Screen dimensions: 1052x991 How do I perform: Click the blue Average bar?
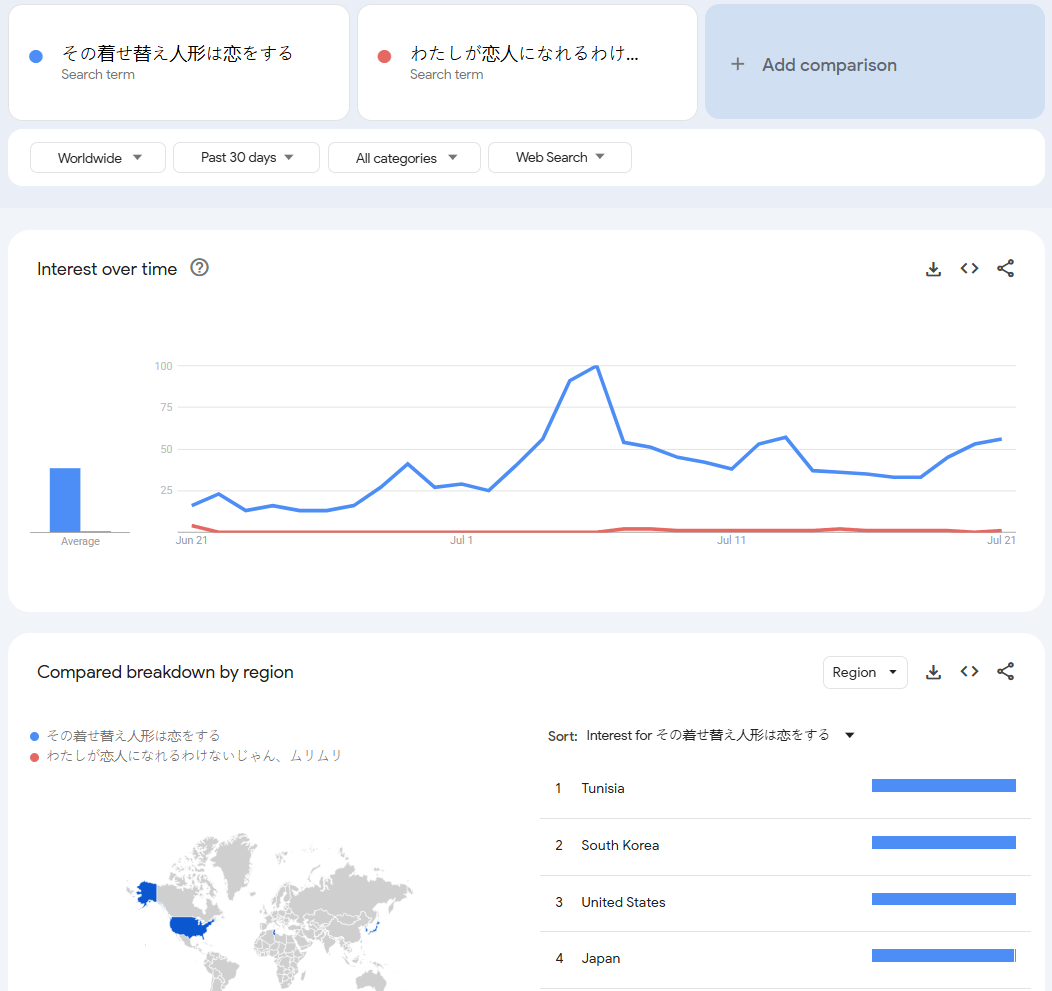pos(65,500)
